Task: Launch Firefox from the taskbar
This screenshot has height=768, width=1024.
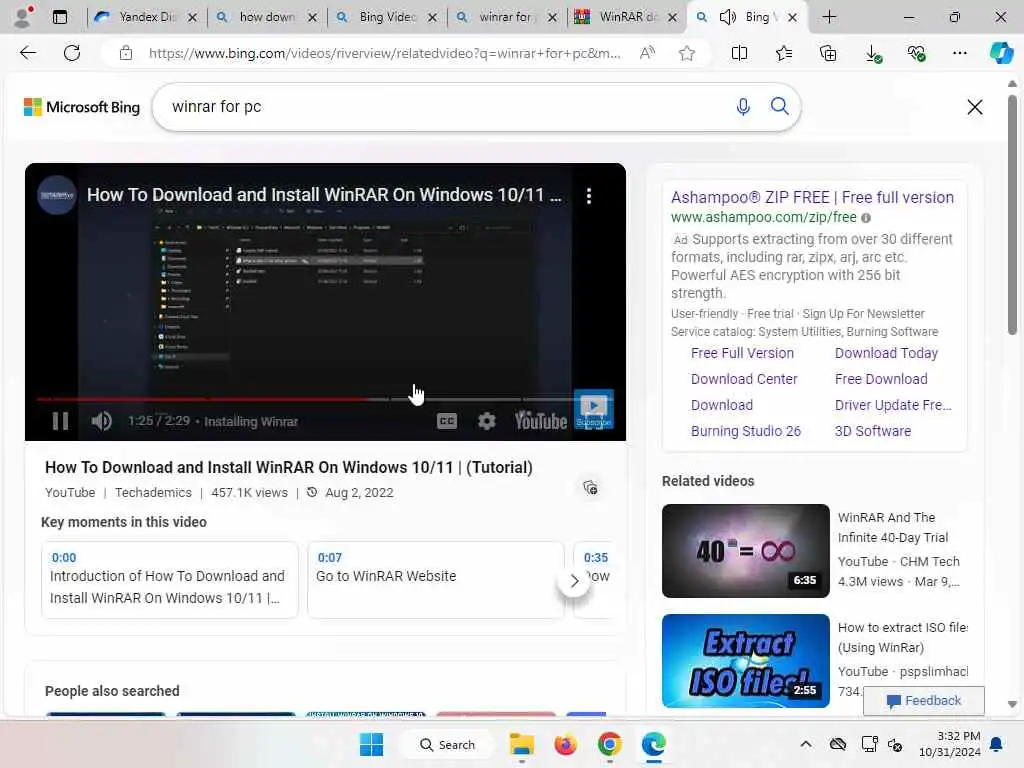Action: [x=566, y=744]
